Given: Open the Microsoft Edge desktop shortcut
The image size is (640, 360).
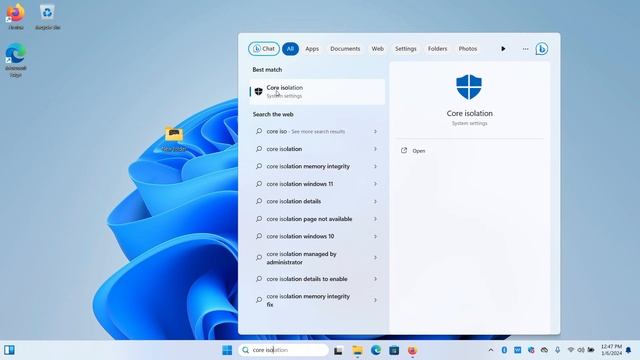Looking at the screenshot, I should point(16,60).
